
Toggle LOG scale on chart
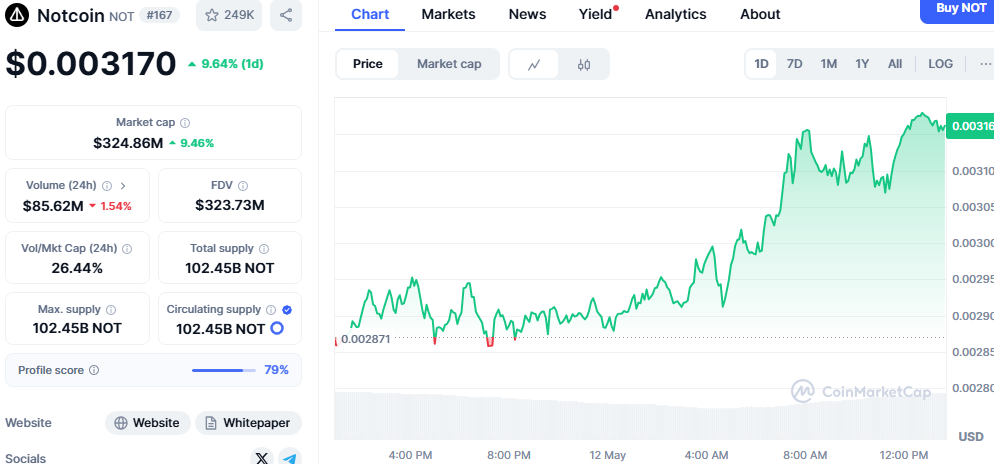pos(940,64)
